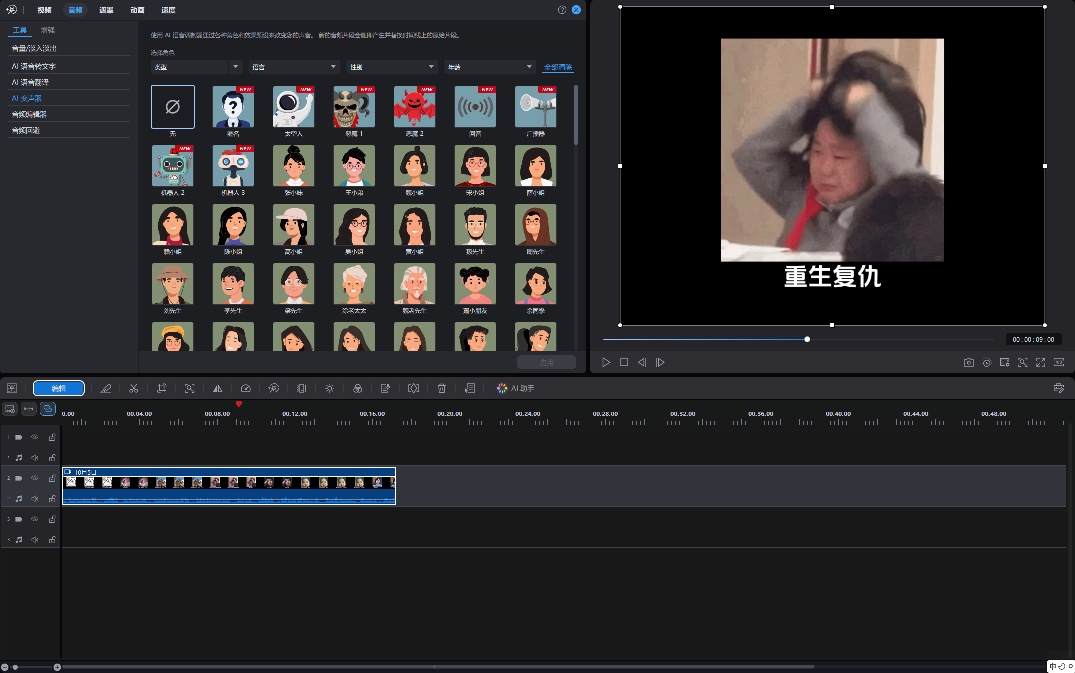This screenshot has height=673, width=1075.
Task: Open the fifth top tab (speed)
Action: (x=168, y=10)
